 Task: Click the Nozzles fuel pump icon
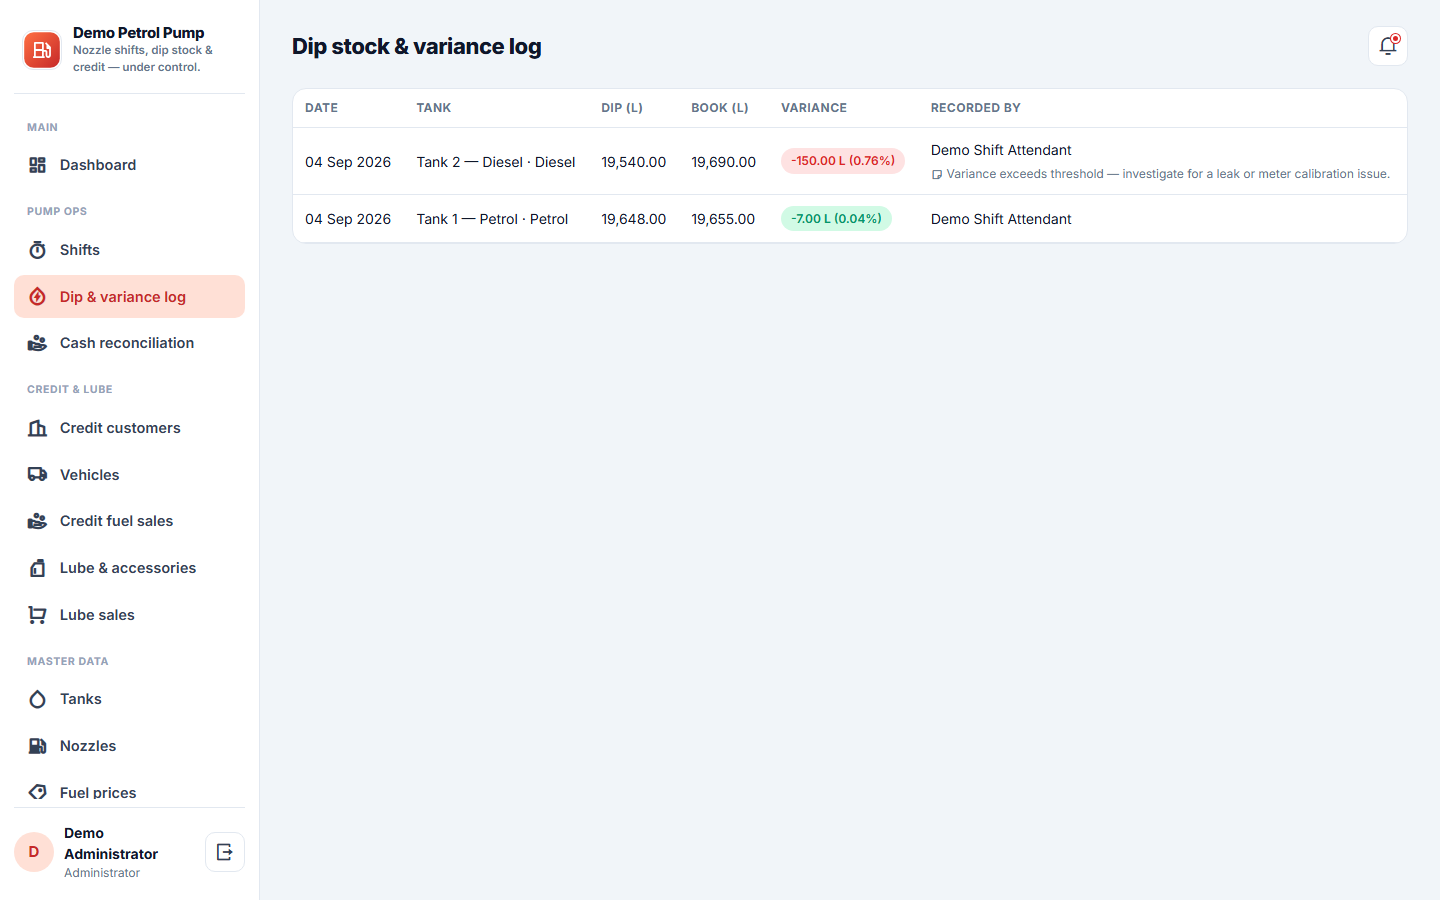click(x=37, y=746)
